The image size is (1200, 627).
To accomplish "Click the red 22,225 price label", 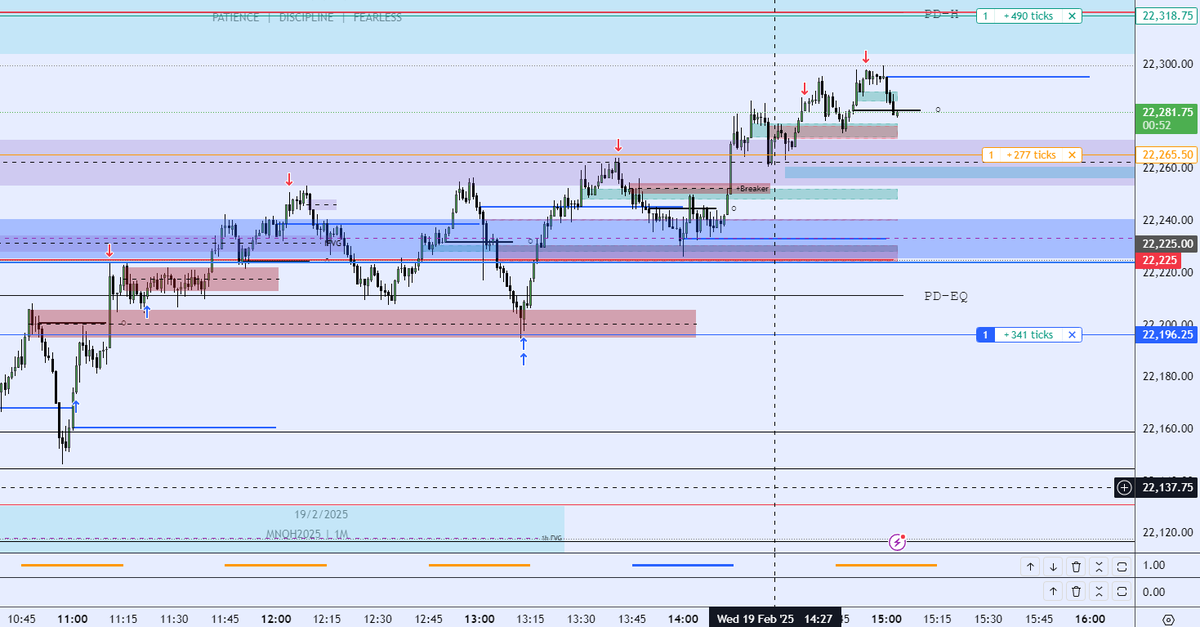I will click(x=1160, y=260).
